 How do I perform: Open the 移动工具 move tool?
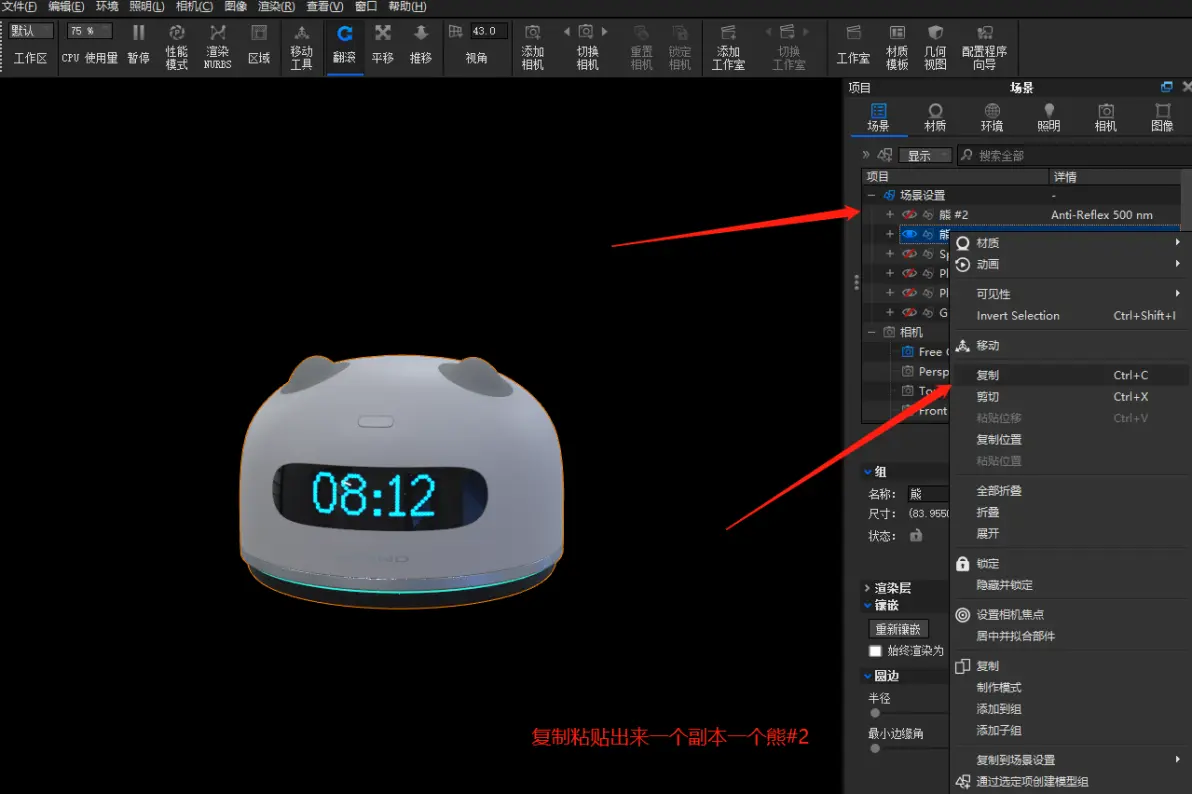(x=302, y=33)
